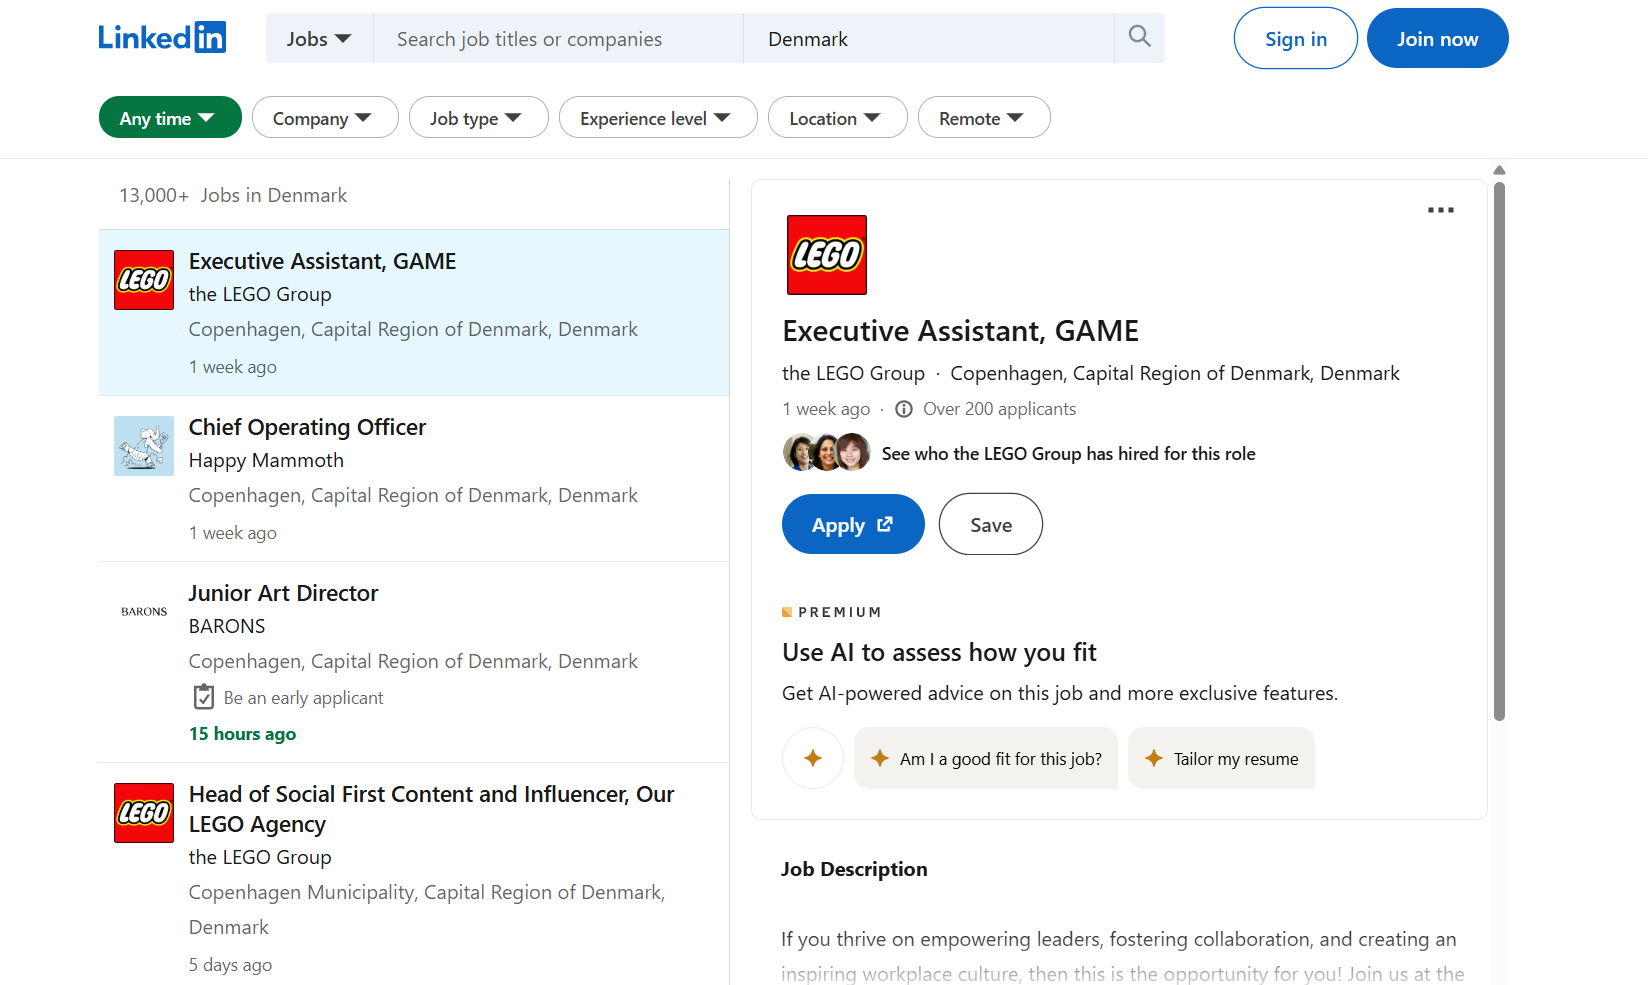The image size is (1648, 985).
Task: Click 15 hours ago timestamp
Action: point(242,734)
